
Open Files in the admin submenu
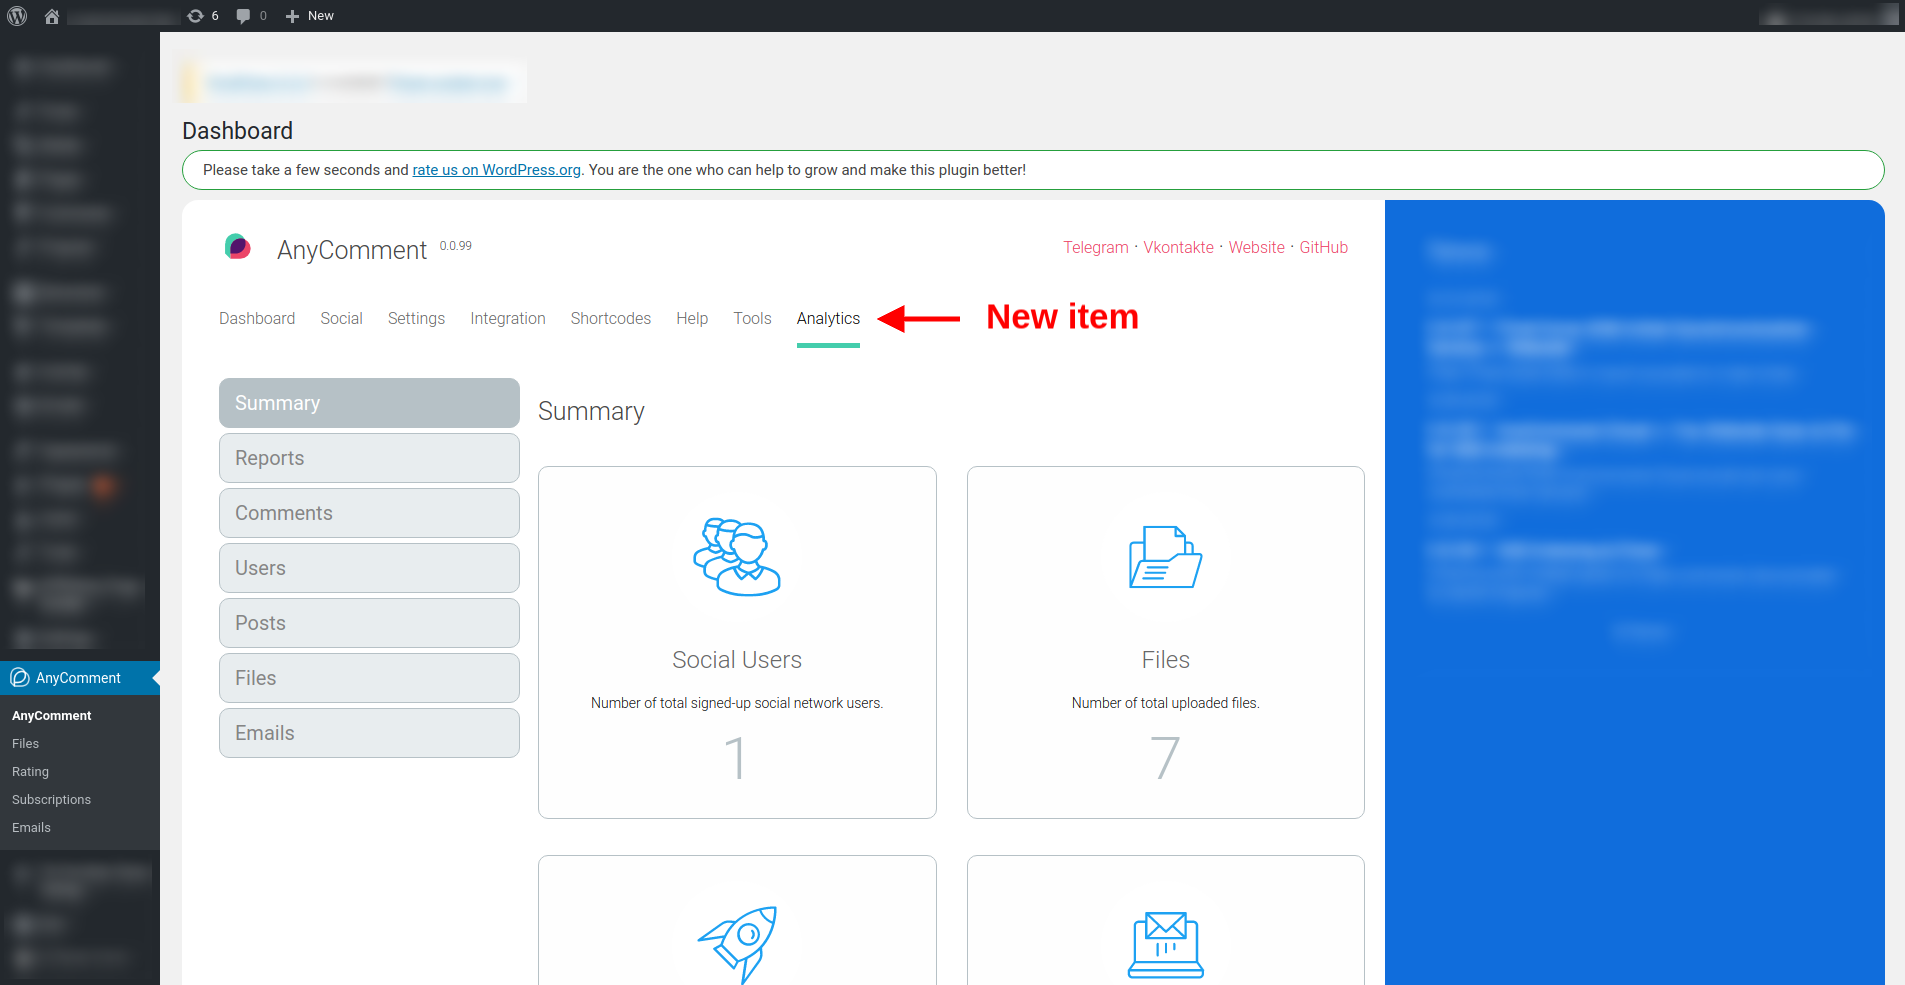click(25, 744)
